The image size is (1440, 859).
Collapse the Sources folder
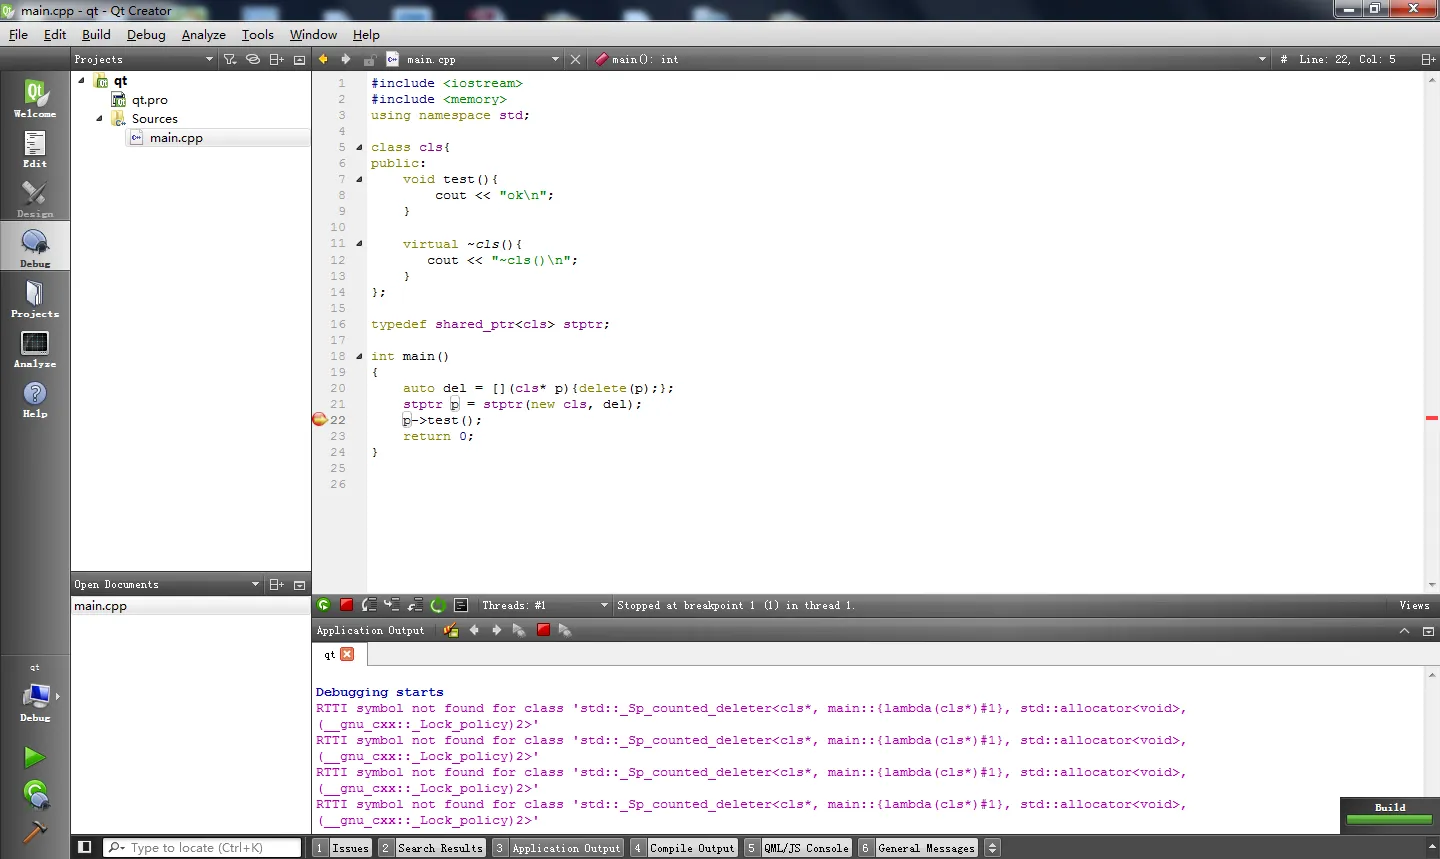pos(99,118)
